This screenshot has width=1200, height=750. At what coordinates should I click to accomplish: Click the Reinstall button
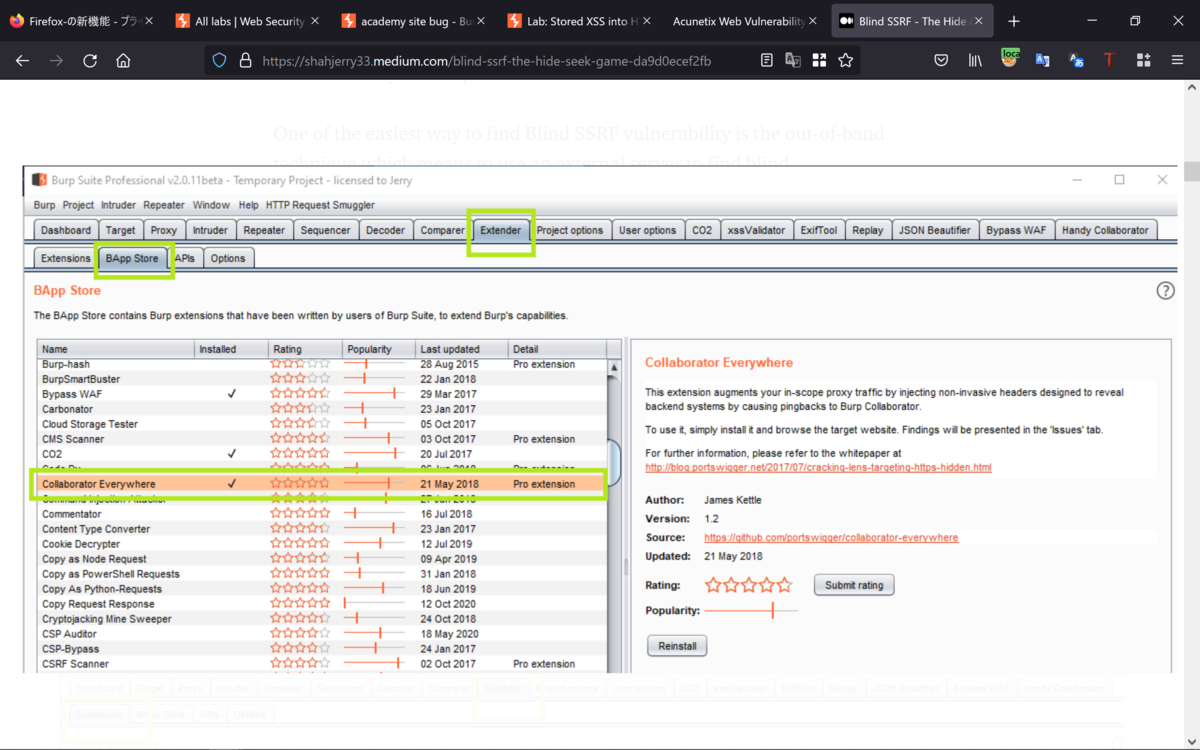click(677, 646)
